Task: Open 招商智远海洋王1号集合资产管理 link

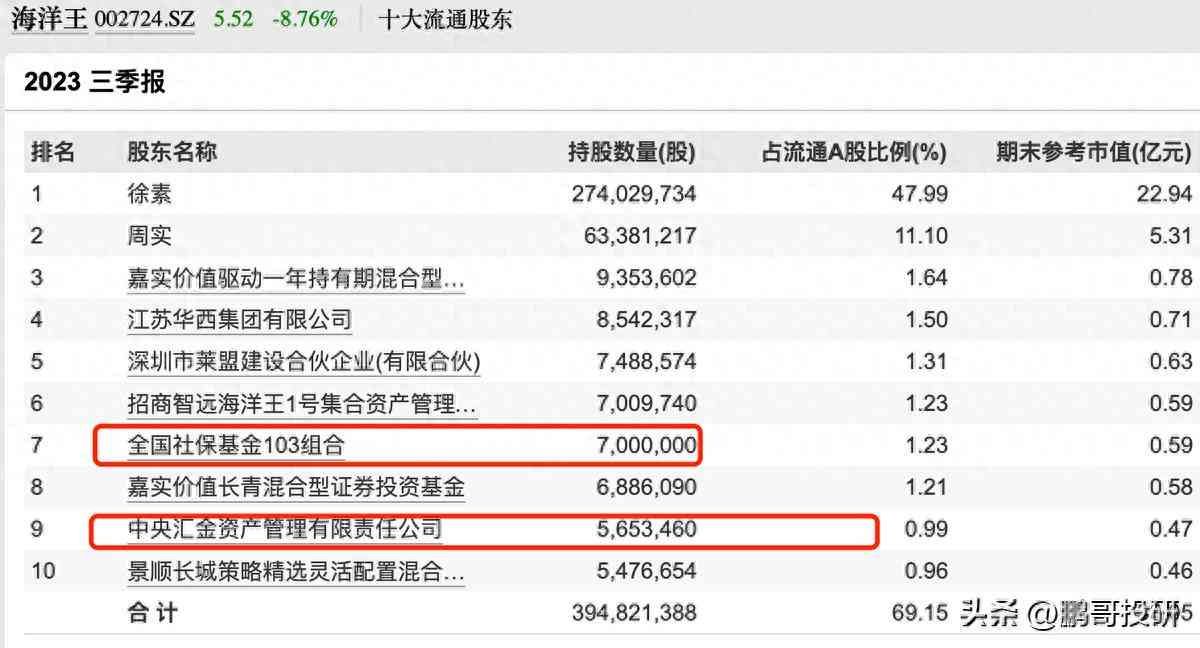Action: (302, 404)
